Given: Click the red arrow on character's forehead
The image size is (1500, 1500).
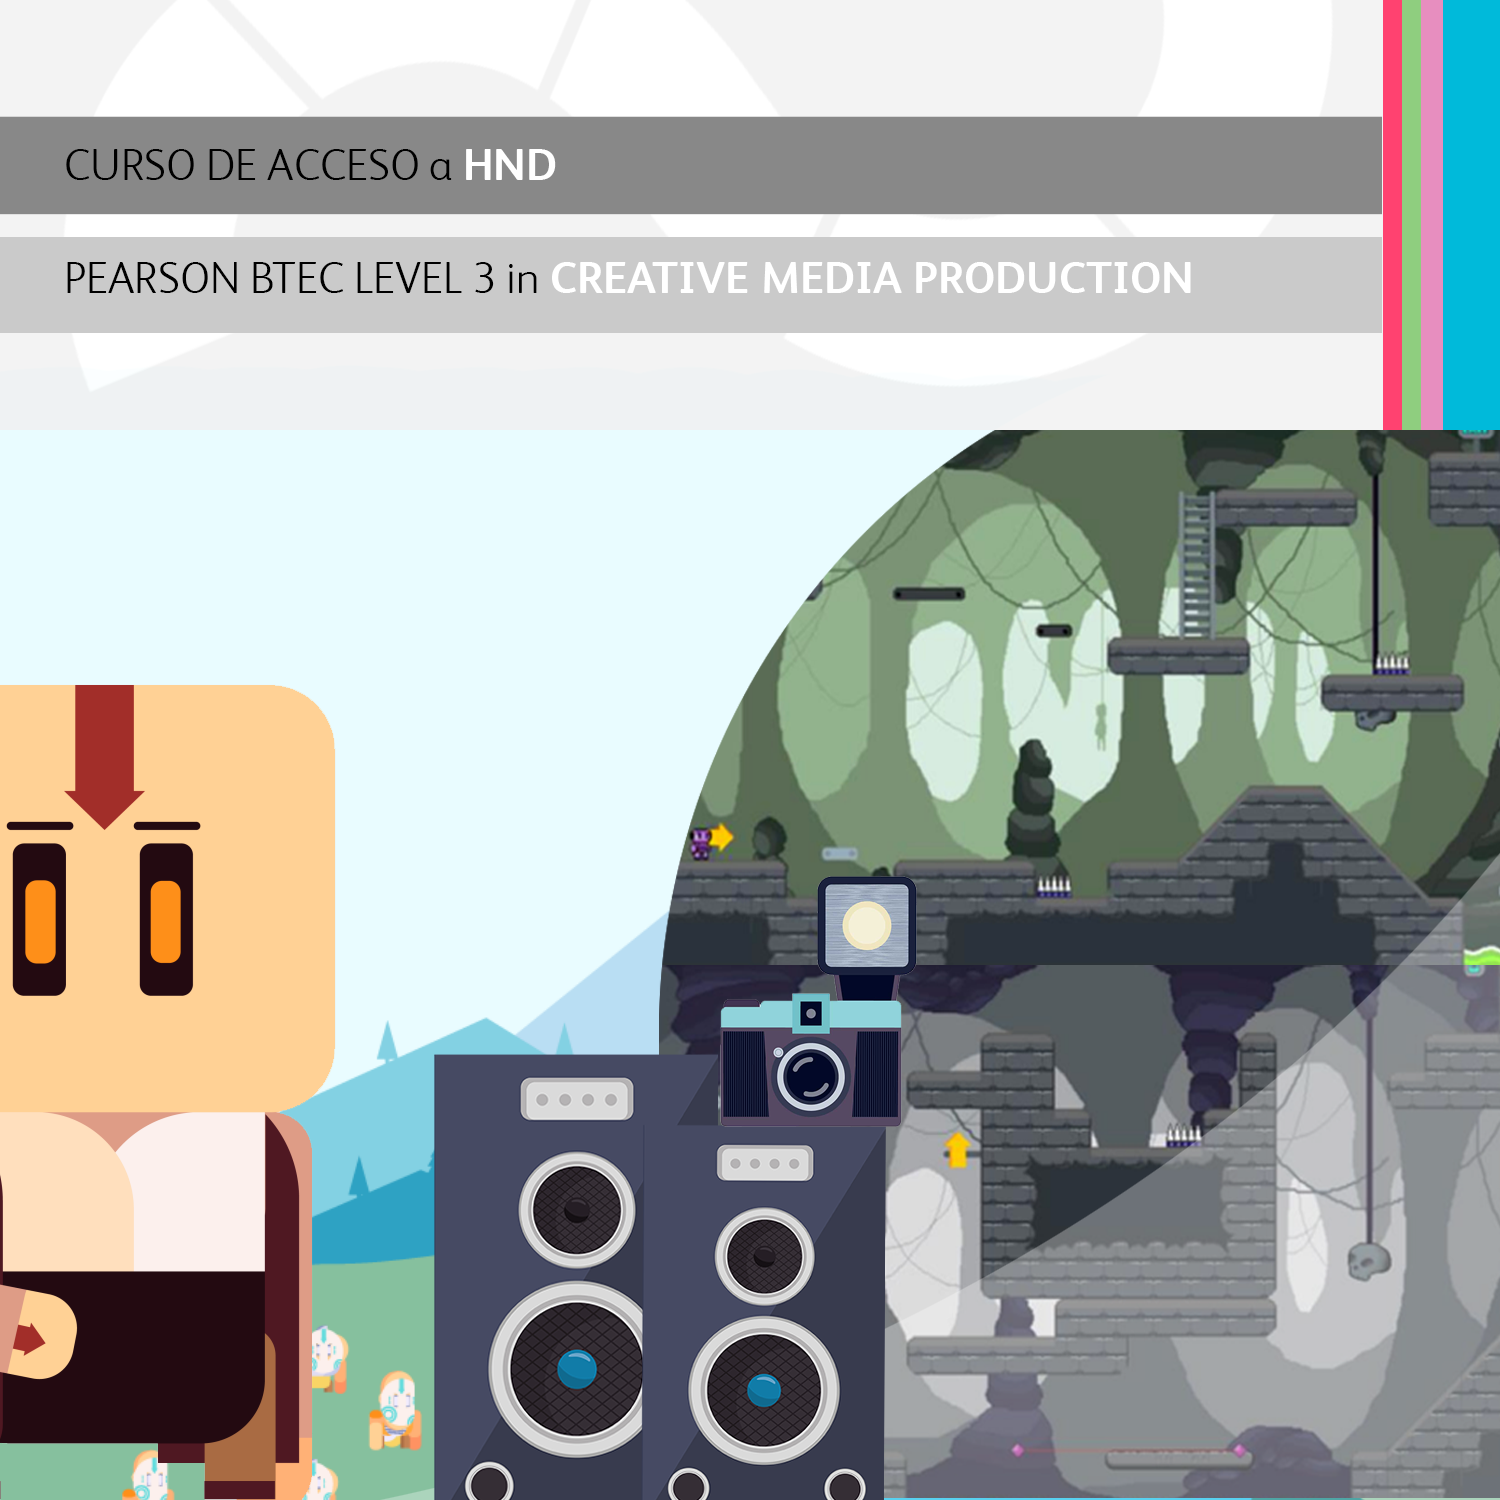Looking at the screenshot, I should click(105, 757).
